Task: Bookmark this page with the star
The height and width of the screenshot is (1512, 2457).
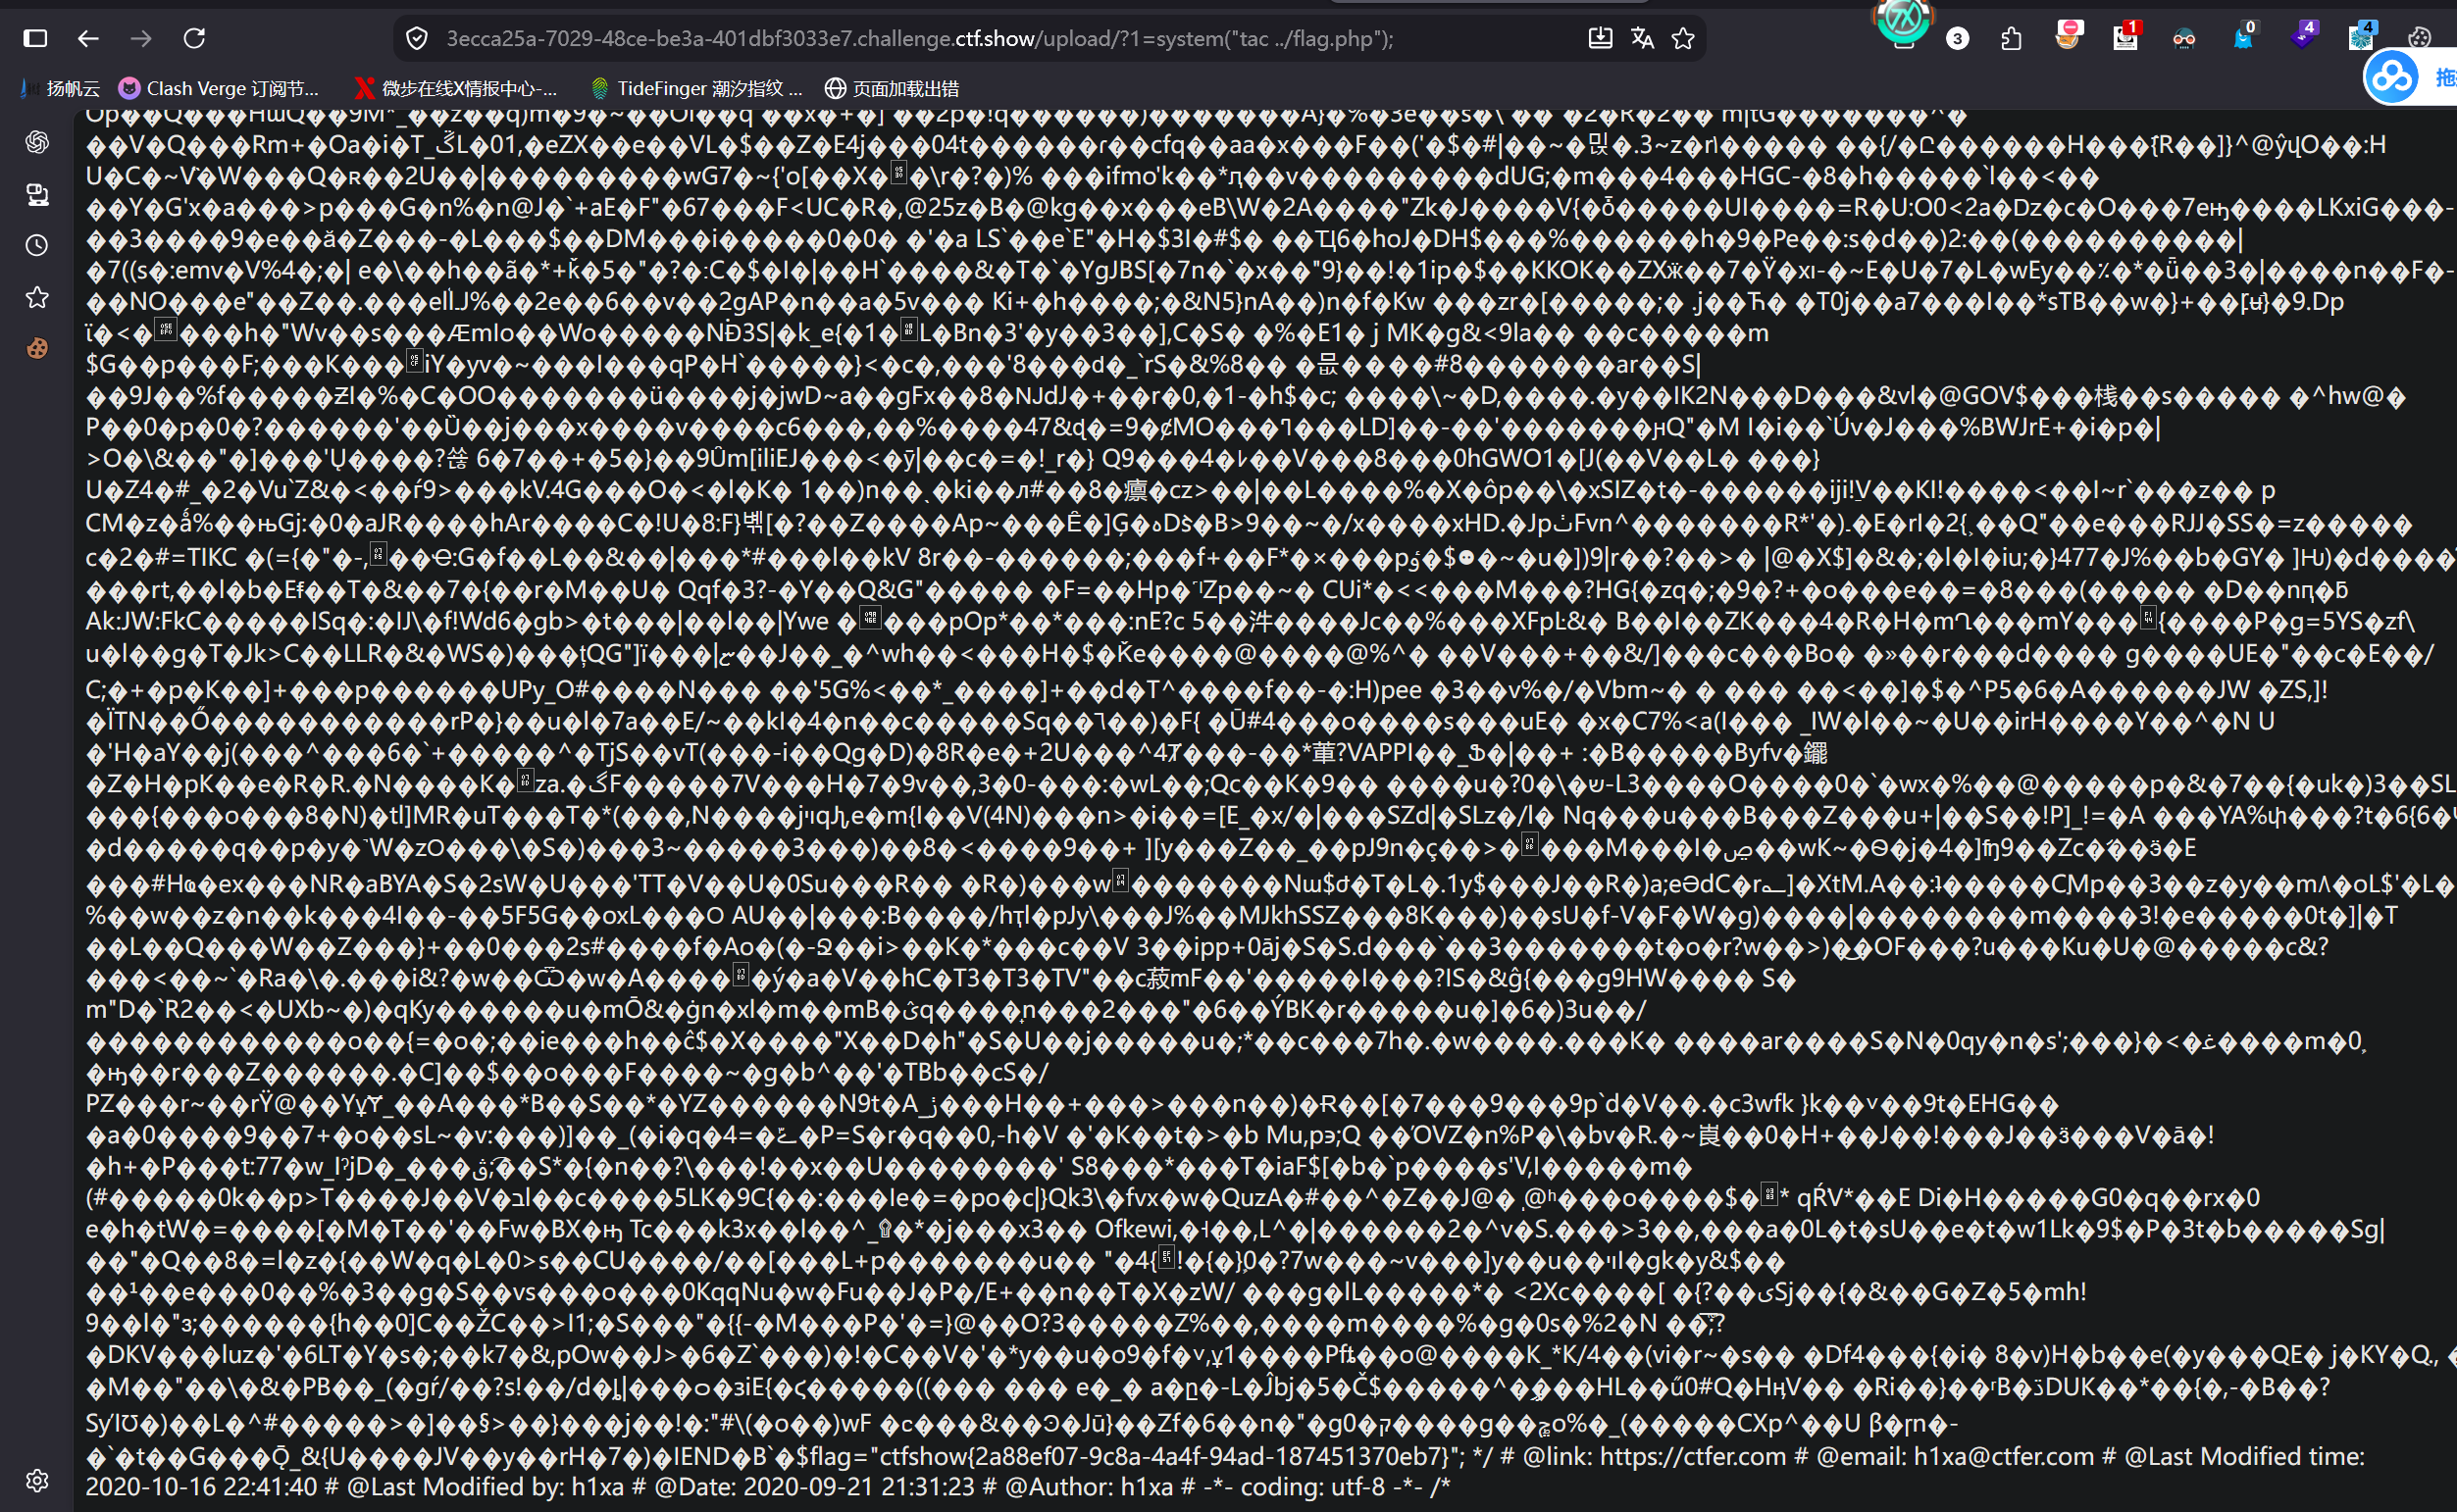Action: (x=1683, y=38)
